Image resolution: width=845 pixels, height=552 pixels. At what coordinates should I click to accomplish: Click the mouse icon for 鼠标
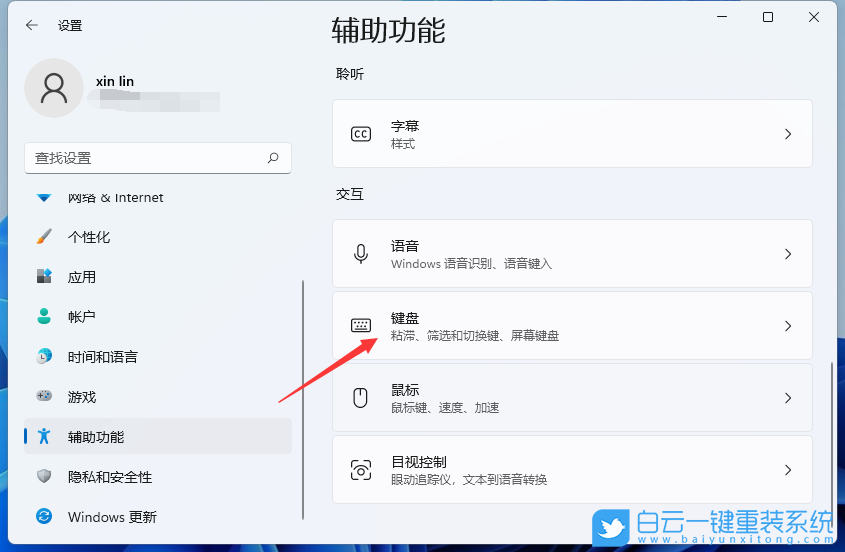tap(361, 398)
